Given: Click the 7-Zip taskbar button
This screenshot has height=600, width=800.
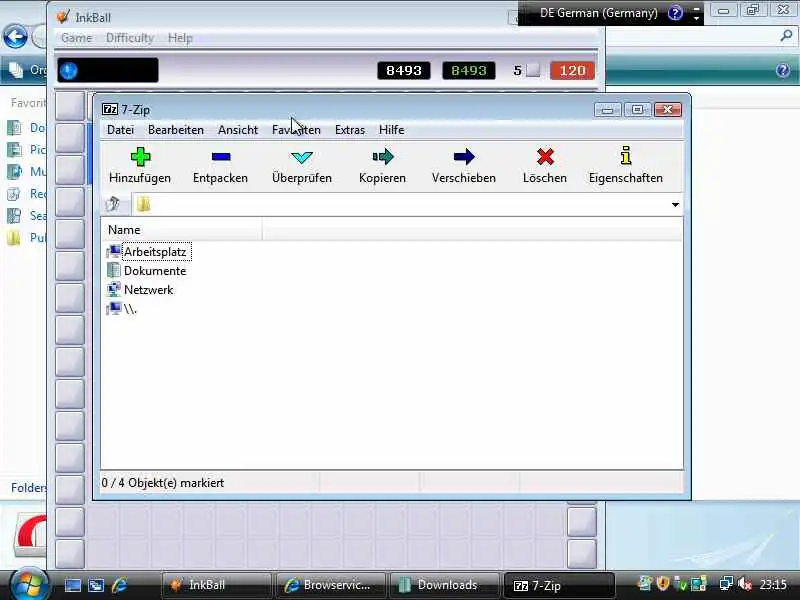Looking at the screenshot, I should click(558, 585).
